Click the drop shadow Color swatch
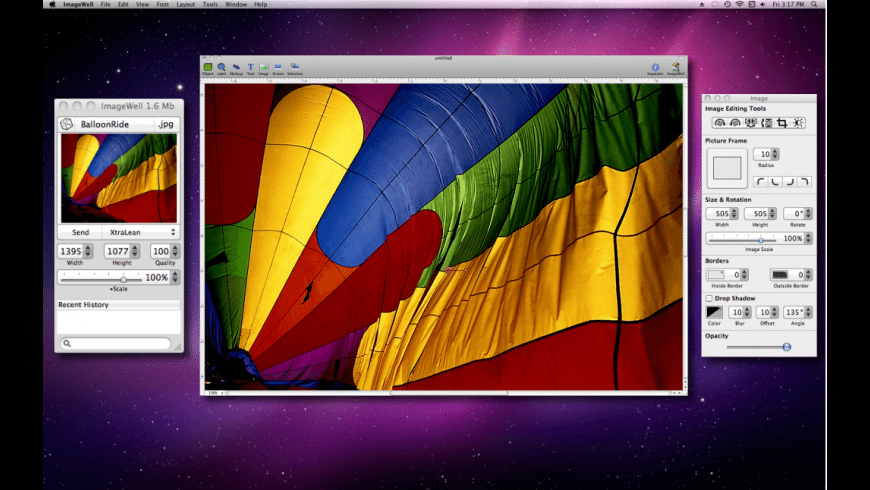The height and width of the screenshot is (490, 870). (x=714, y=312)
